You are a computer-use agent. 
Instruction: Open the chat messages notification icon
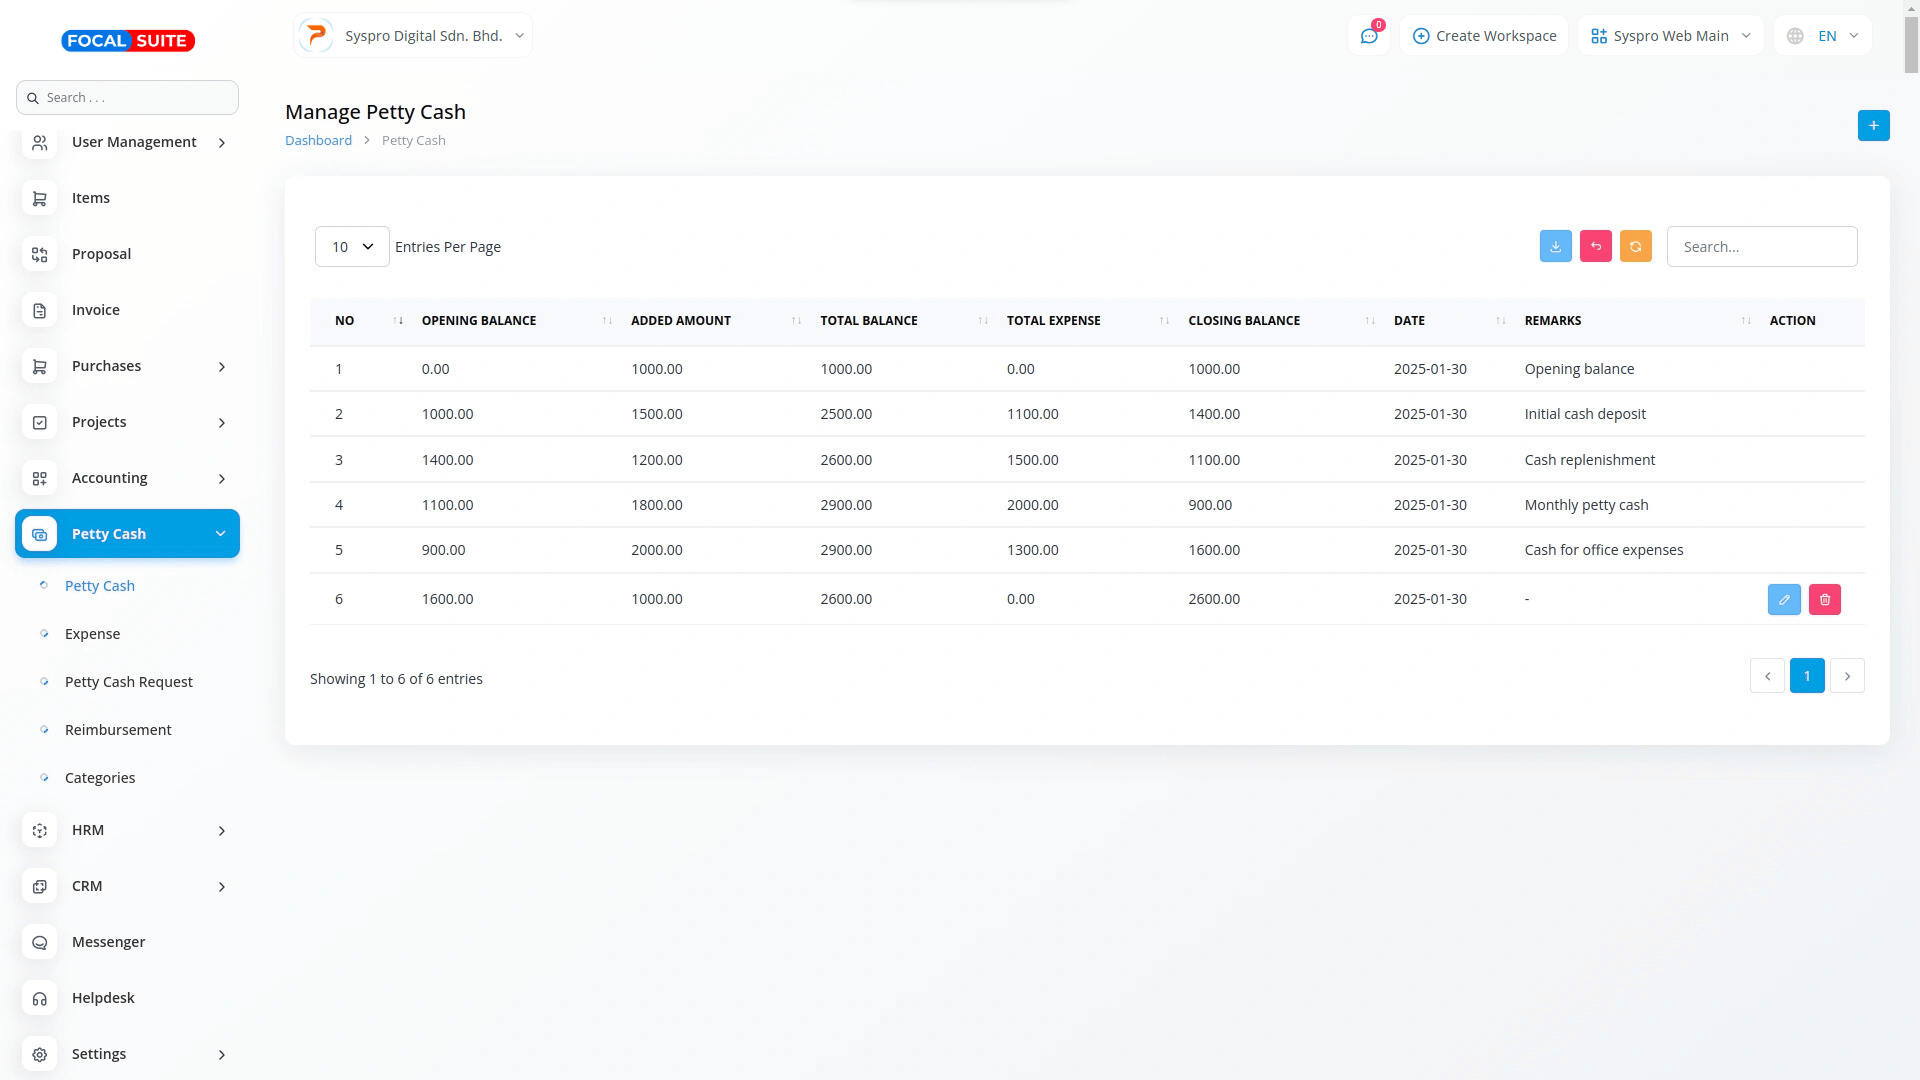coord(1368,36)
